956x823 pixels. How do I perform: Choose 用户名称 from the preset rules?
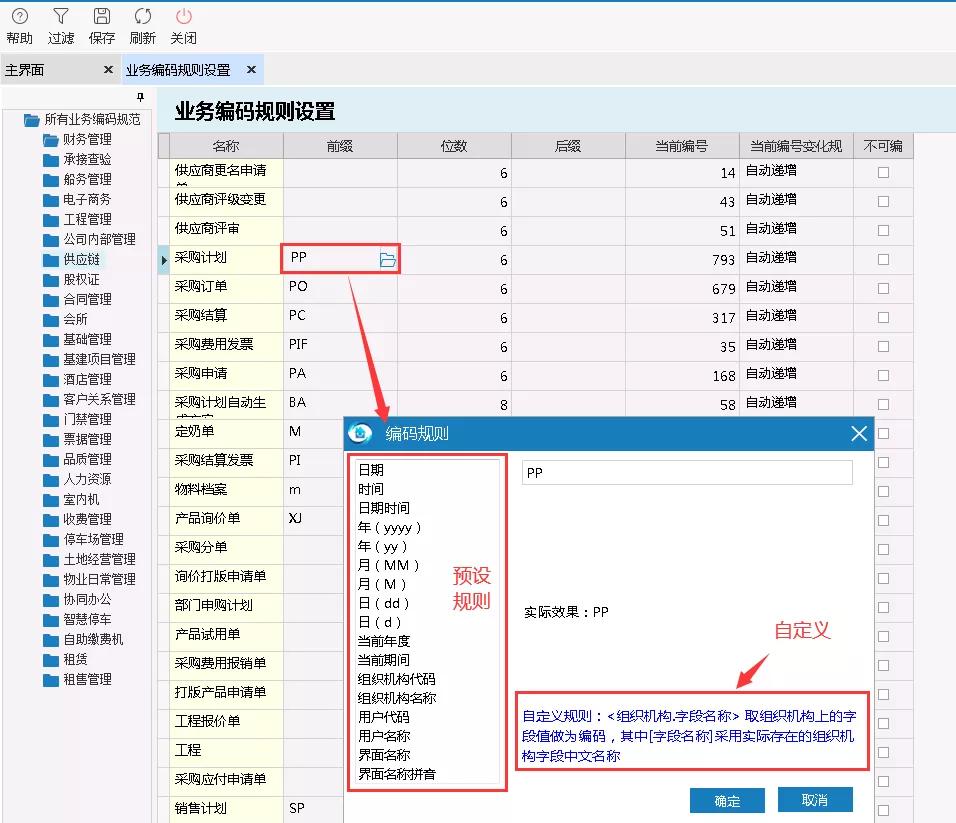(x=383, y=736)
